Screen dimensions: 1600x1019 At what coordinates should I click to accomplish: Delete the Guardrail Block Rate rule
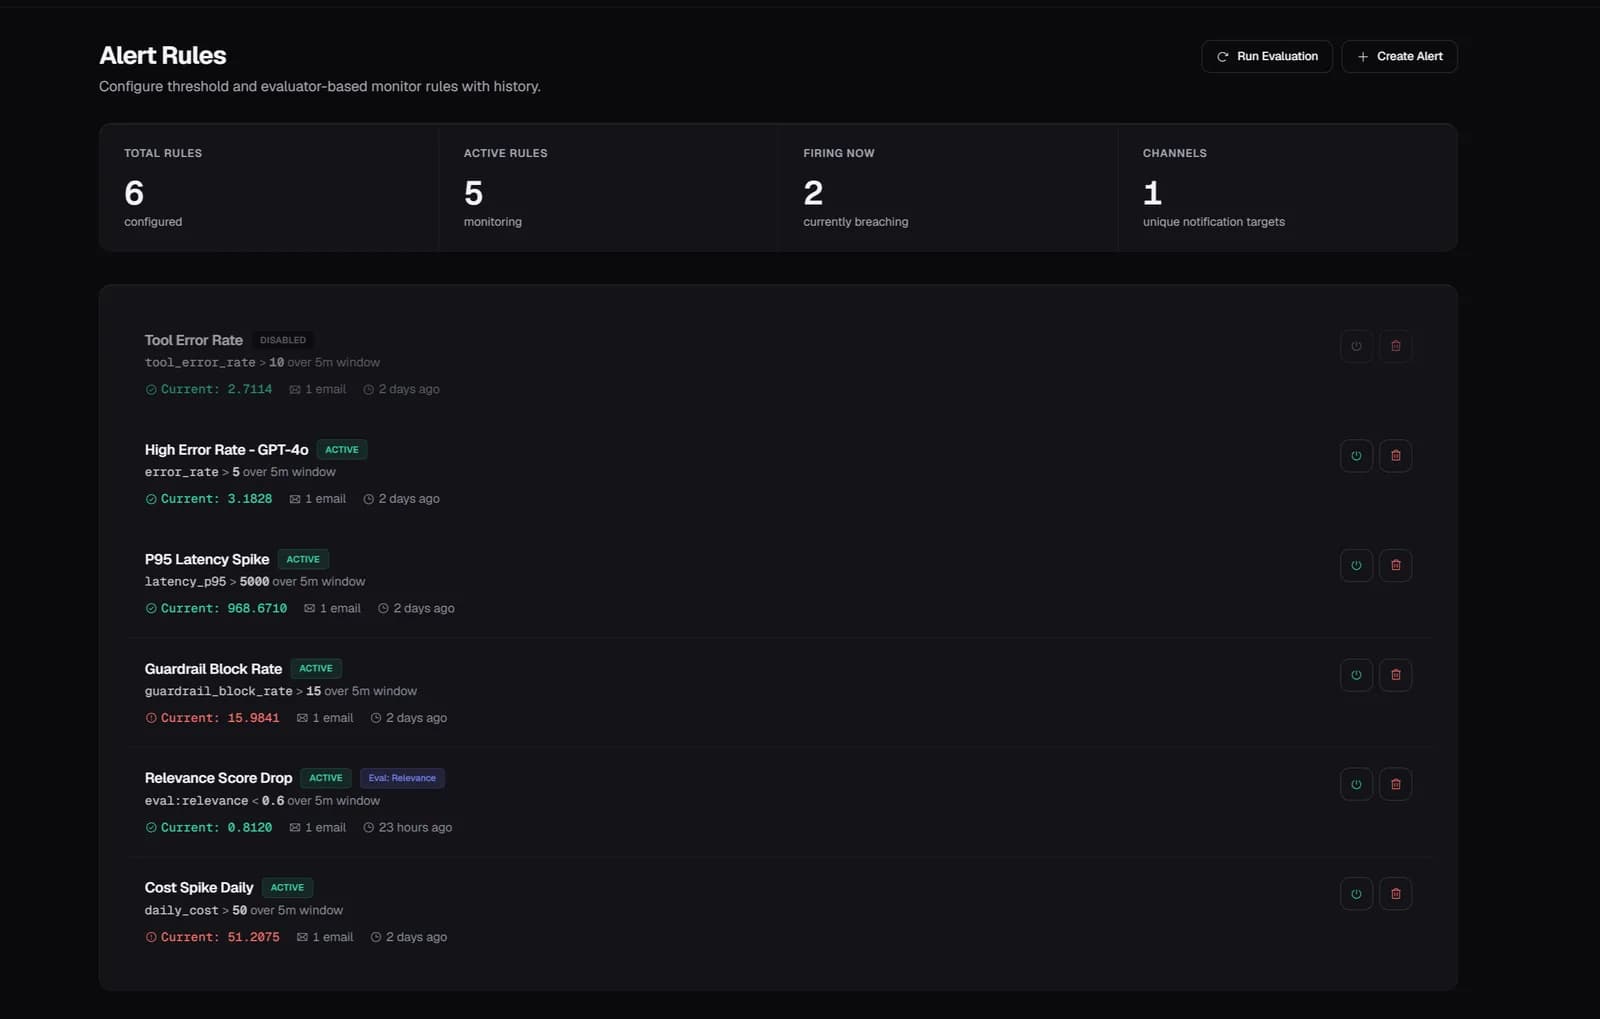[1396, 675]
